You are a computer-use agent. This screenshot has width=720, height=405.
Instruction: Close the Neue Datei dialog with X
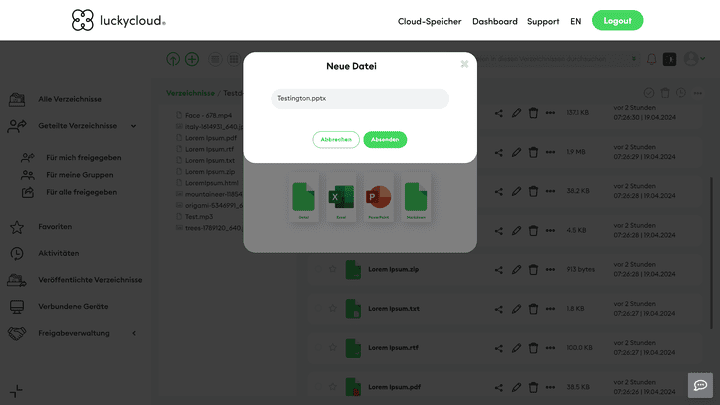coord(464,64)
